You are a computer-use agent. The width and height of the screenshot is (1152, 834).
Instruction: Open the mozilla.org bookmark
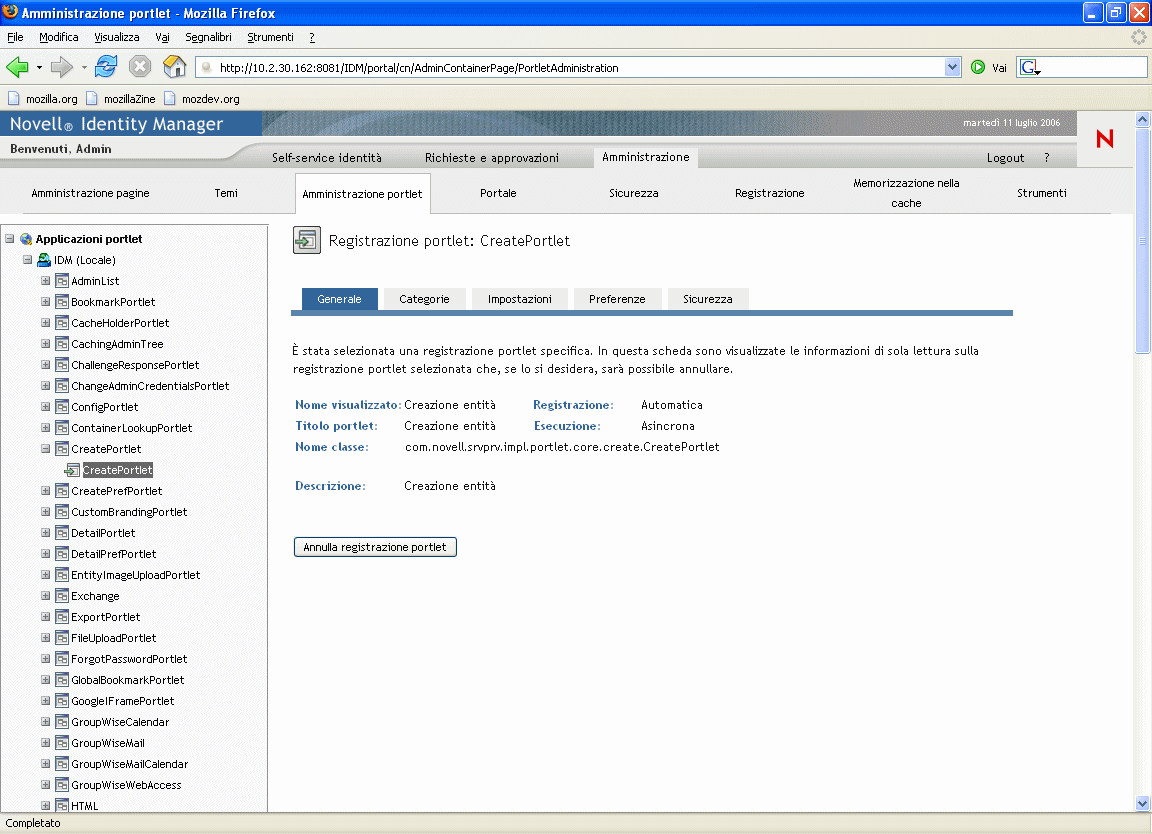42,98
